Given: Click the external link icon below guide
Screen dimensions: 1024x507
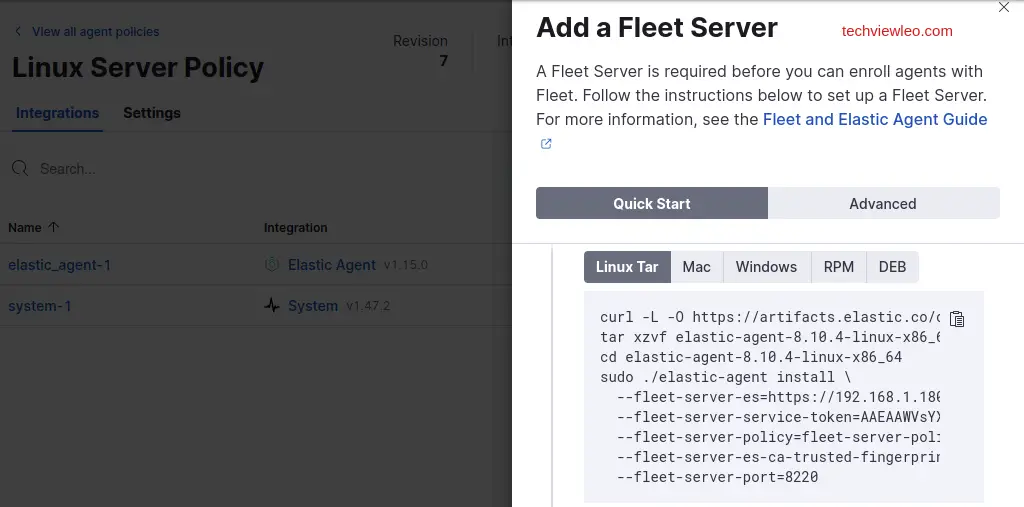Looking at the screenshot, I should pyautogui.click(x=546, y=144).
